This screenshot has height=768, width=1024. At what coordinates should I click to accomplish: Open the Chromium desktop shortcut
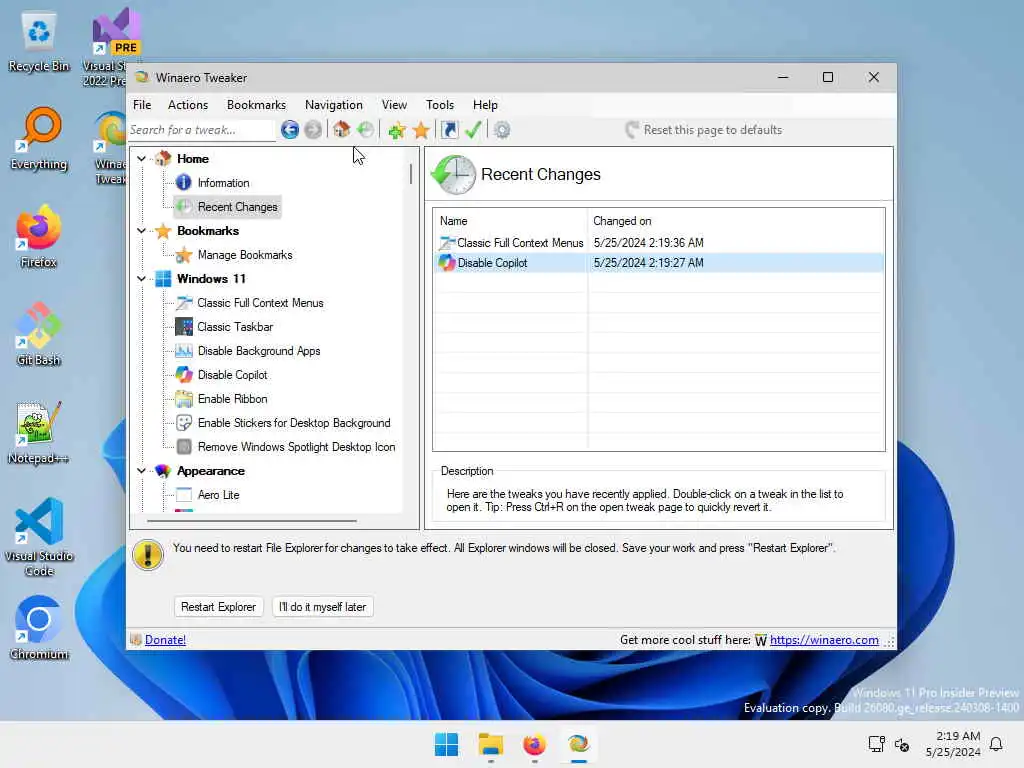pos(39,628)
